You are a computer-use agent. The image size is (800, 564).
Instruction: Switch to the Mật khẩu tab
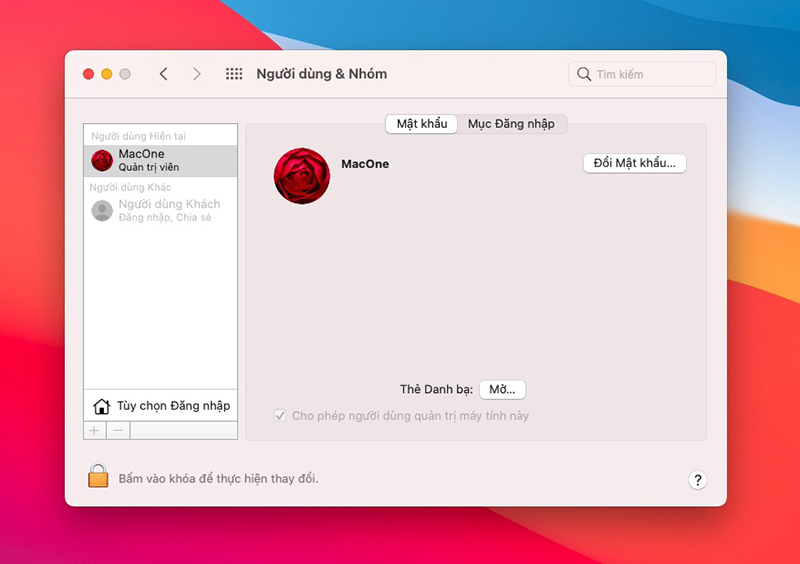click(x=421, y=124)
